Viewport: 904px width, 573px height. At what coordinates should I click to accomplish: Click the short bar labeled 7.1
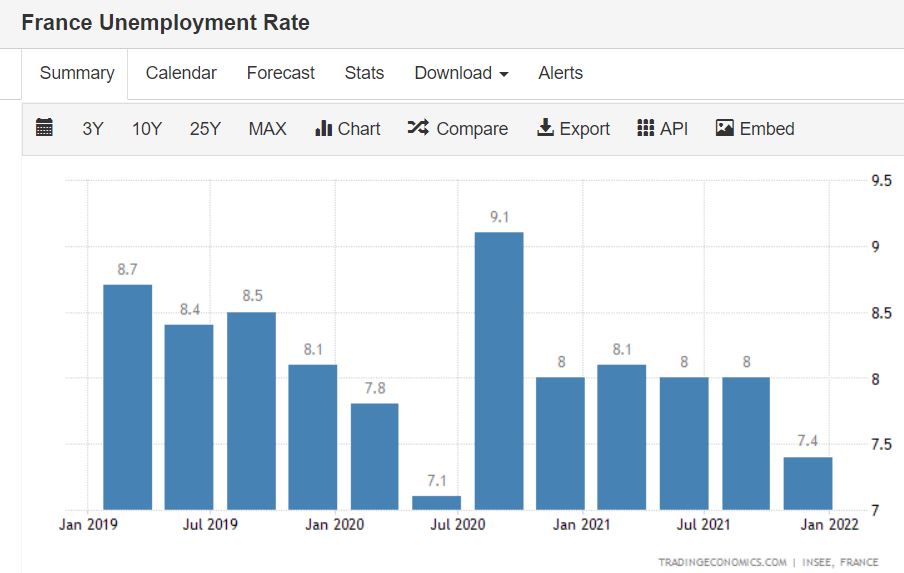point(436,503)
